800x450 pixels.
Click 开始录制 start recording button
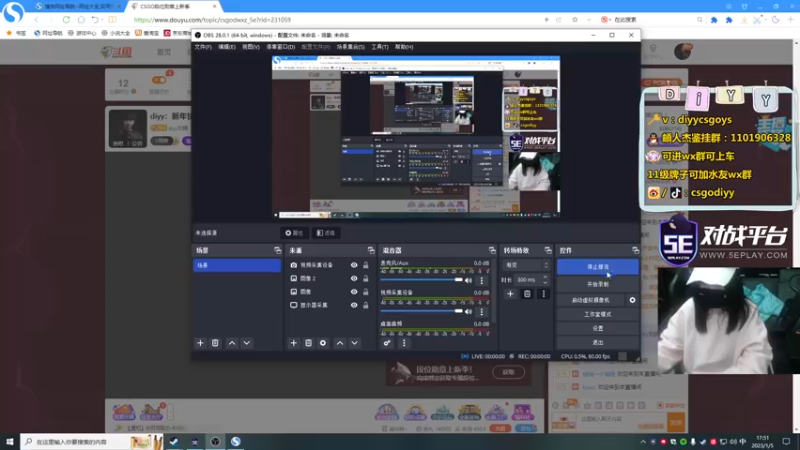597,284
